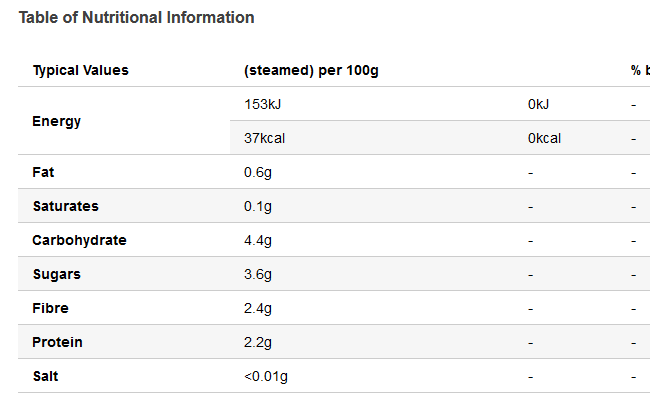Viewport: 650px width, 415px height.
Task: Select the Salt row label
Action: click(x=46, y=376)
